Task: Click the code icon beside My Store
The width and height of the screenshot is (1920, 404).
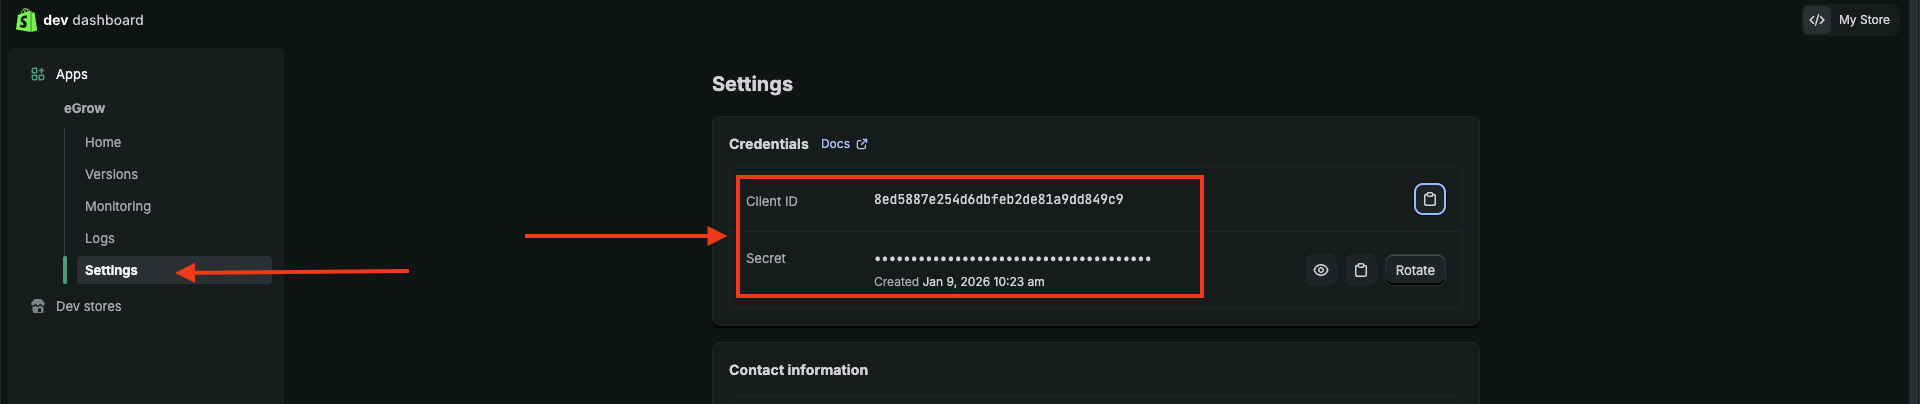Action: click(1817, 20)
